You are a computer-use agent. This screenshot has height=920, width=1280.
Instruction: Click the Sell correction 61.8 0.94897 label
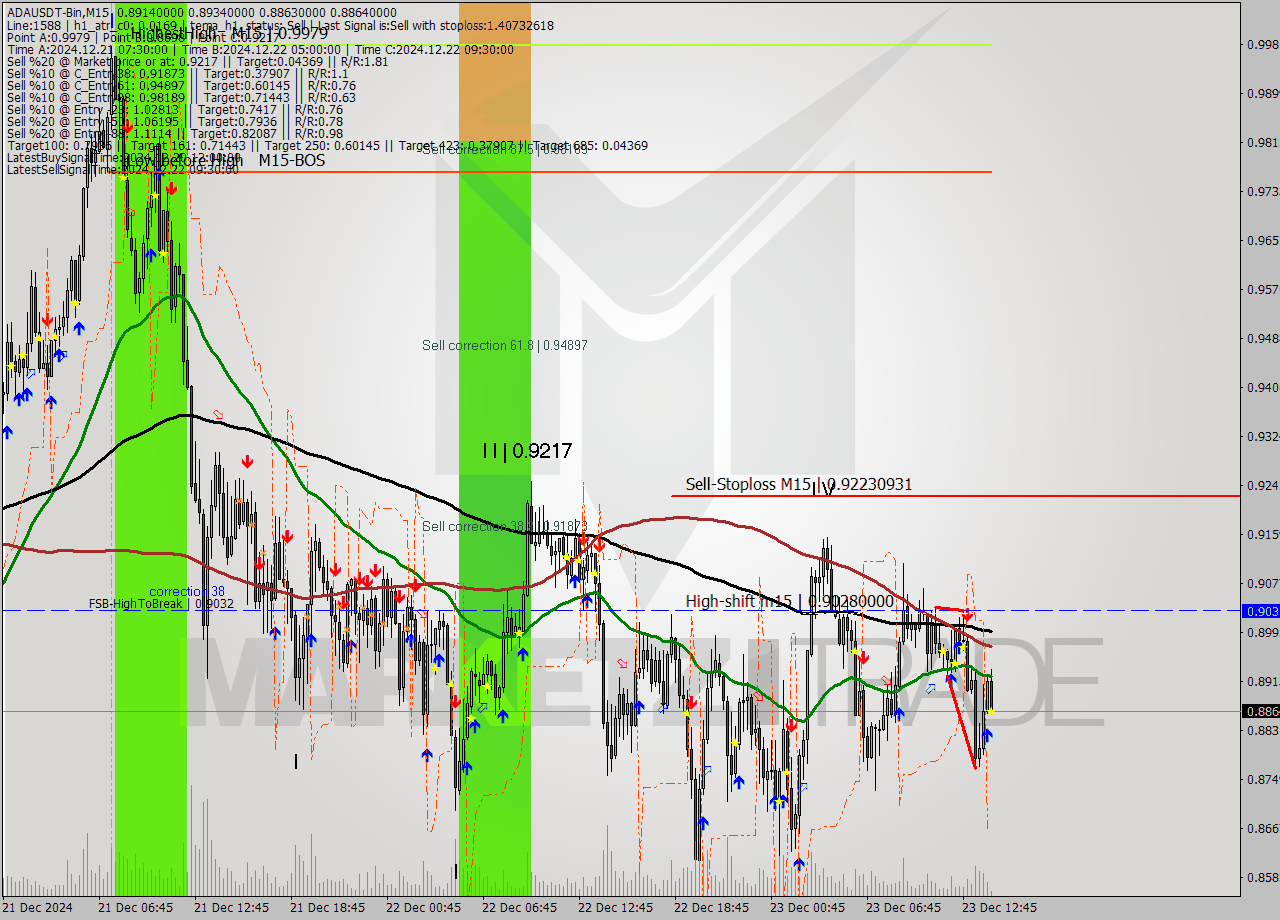(x=505, y=345)
